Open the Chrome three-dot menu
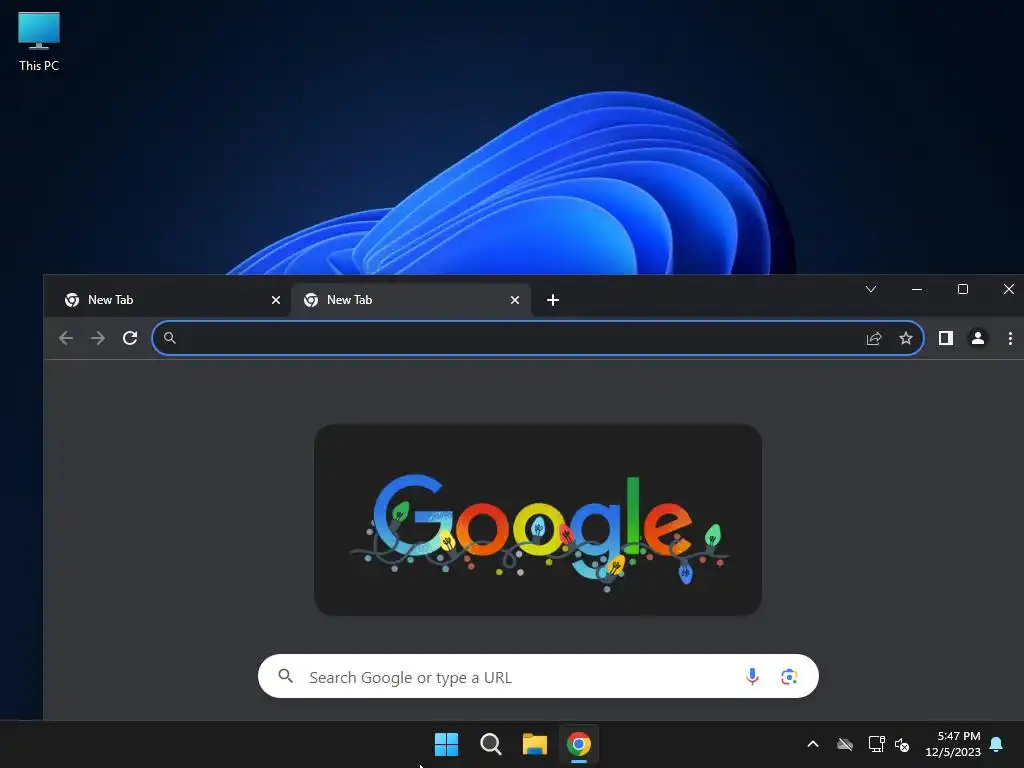 click(1010, 338)
